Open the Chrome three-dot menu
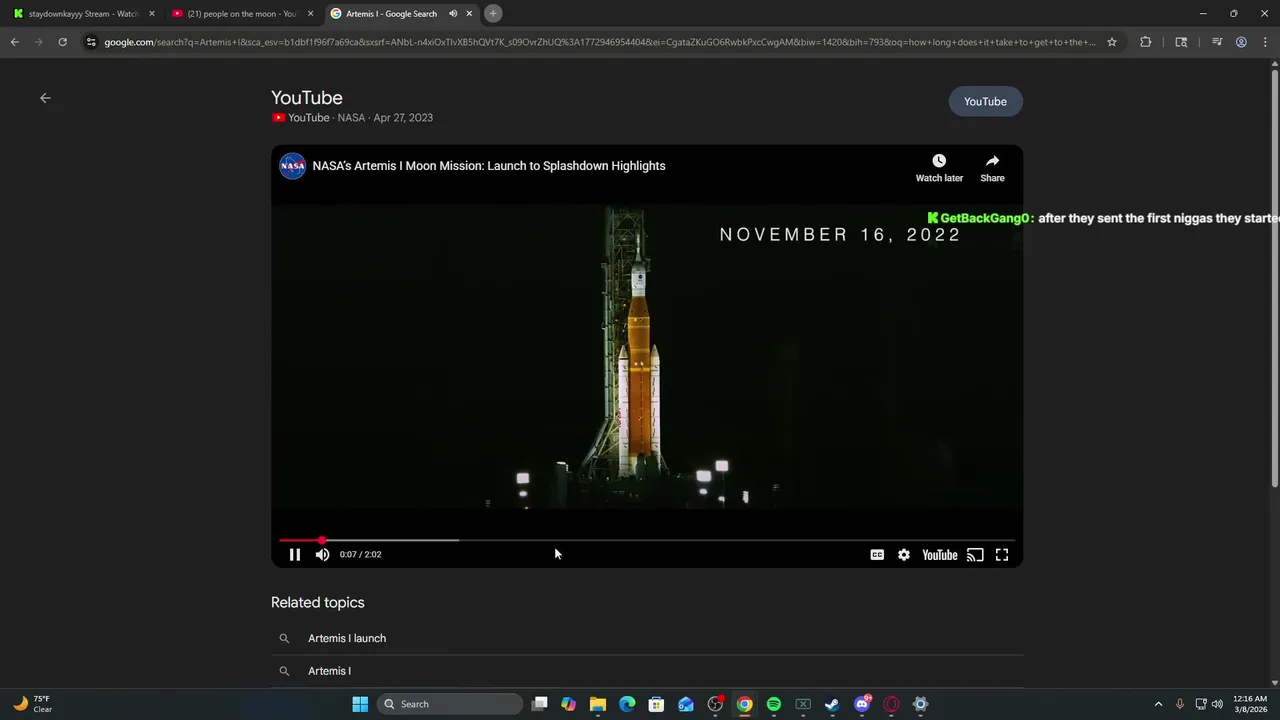This screenshot has width=1280, height=720. coord(1265,42)
